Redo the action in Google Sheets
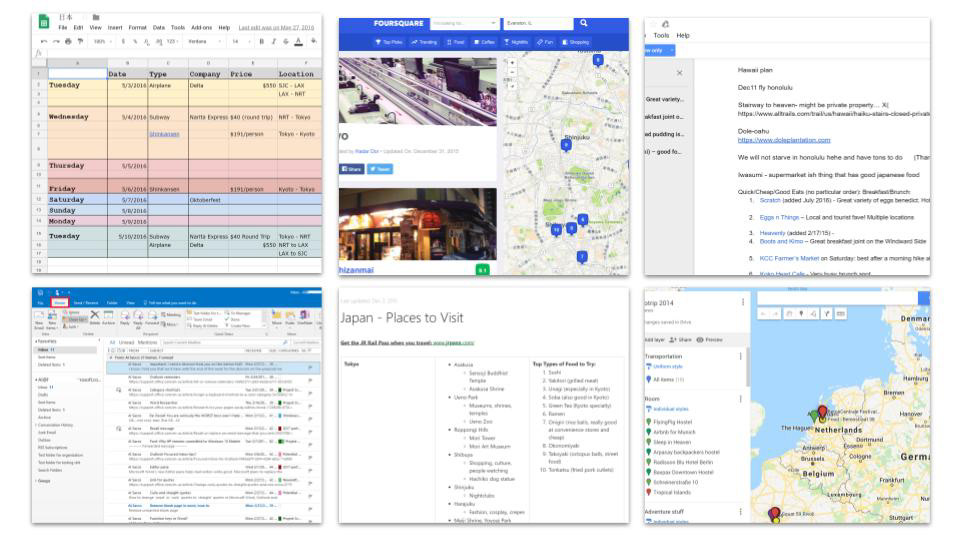The width and height of the screenshot is (960, 540). point(56,42)
